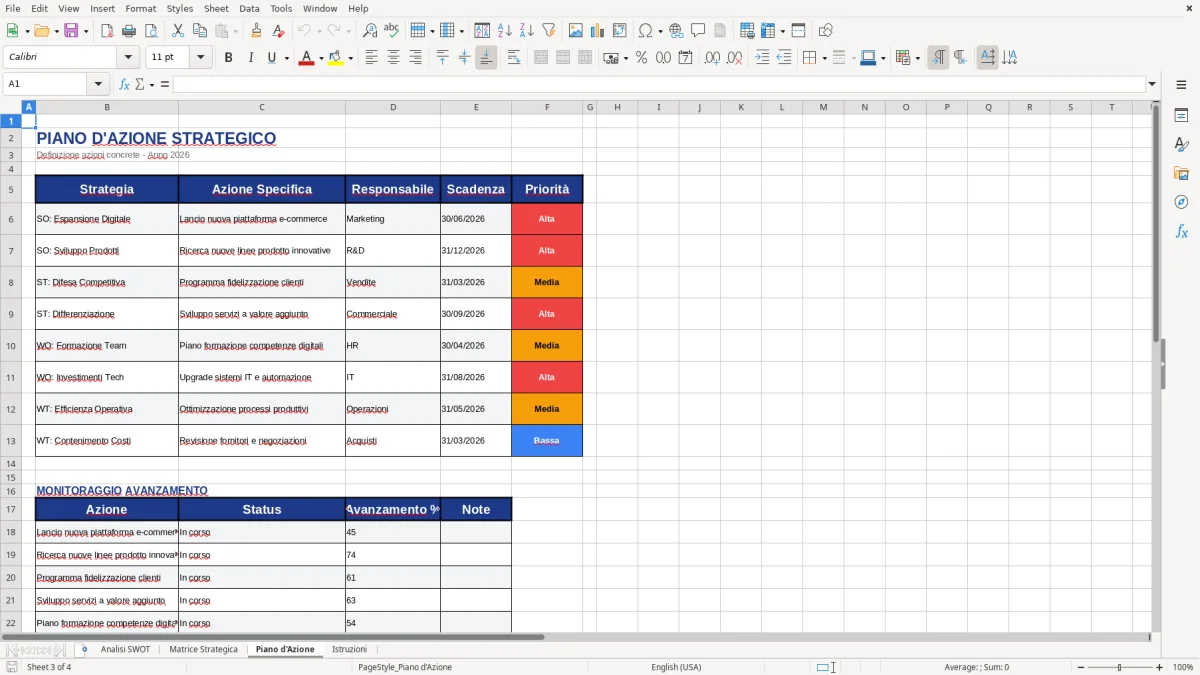Toggle italic formatting
The image size is (1200, 675).
click(248, 57)
